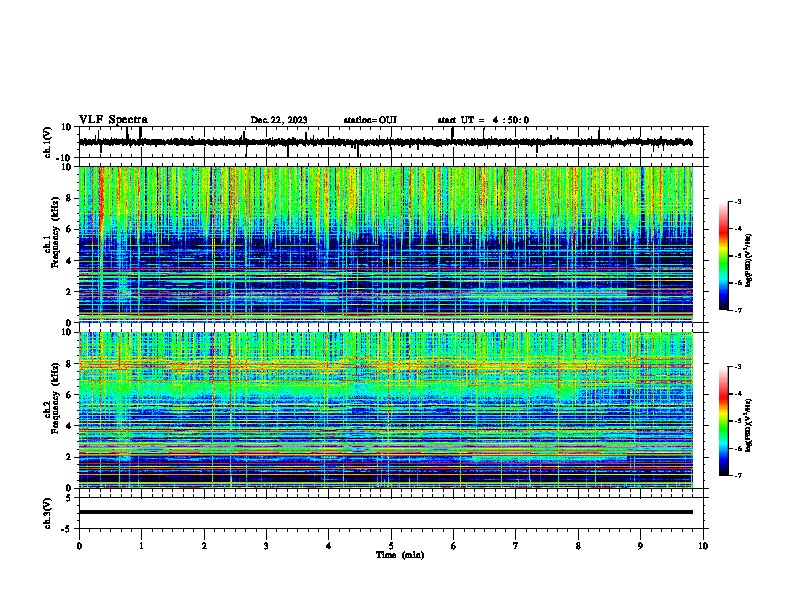Viewport: 792px width, 612px height.
Task: Click the ch.2 colorbar log(PSD) units label
Action: coord(749,425)
